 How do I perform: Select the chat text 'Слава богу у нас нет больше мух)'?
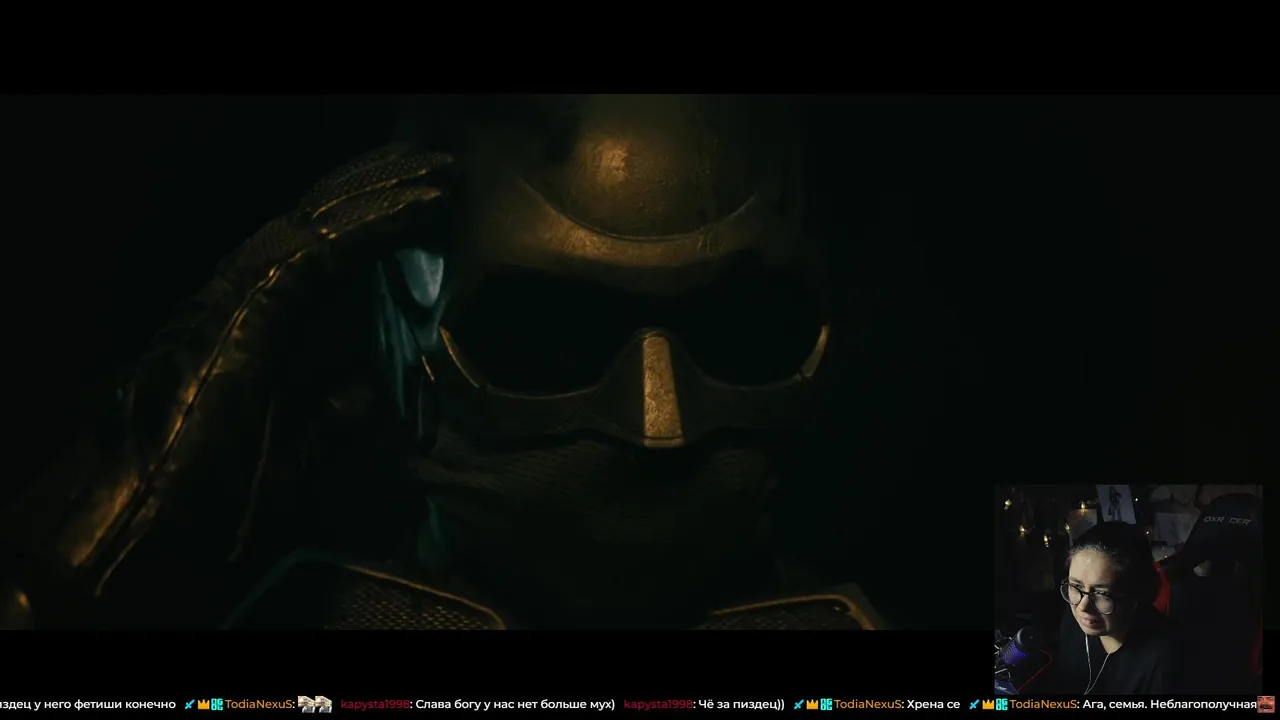[515, 704]
